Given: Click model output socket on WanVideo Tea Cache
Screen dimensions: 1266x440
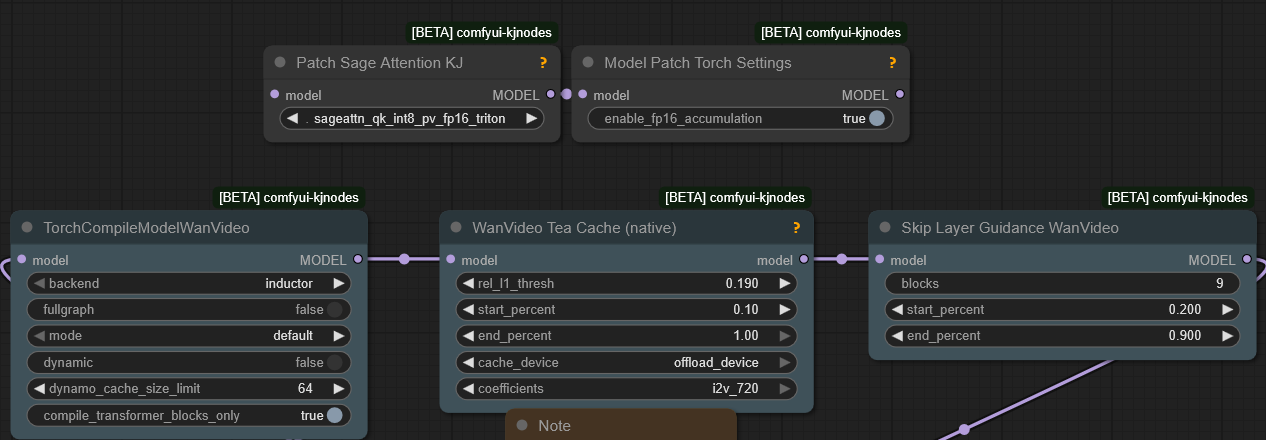Looking at the screenshot, I should pyautogui.click(x=804, y=260).
